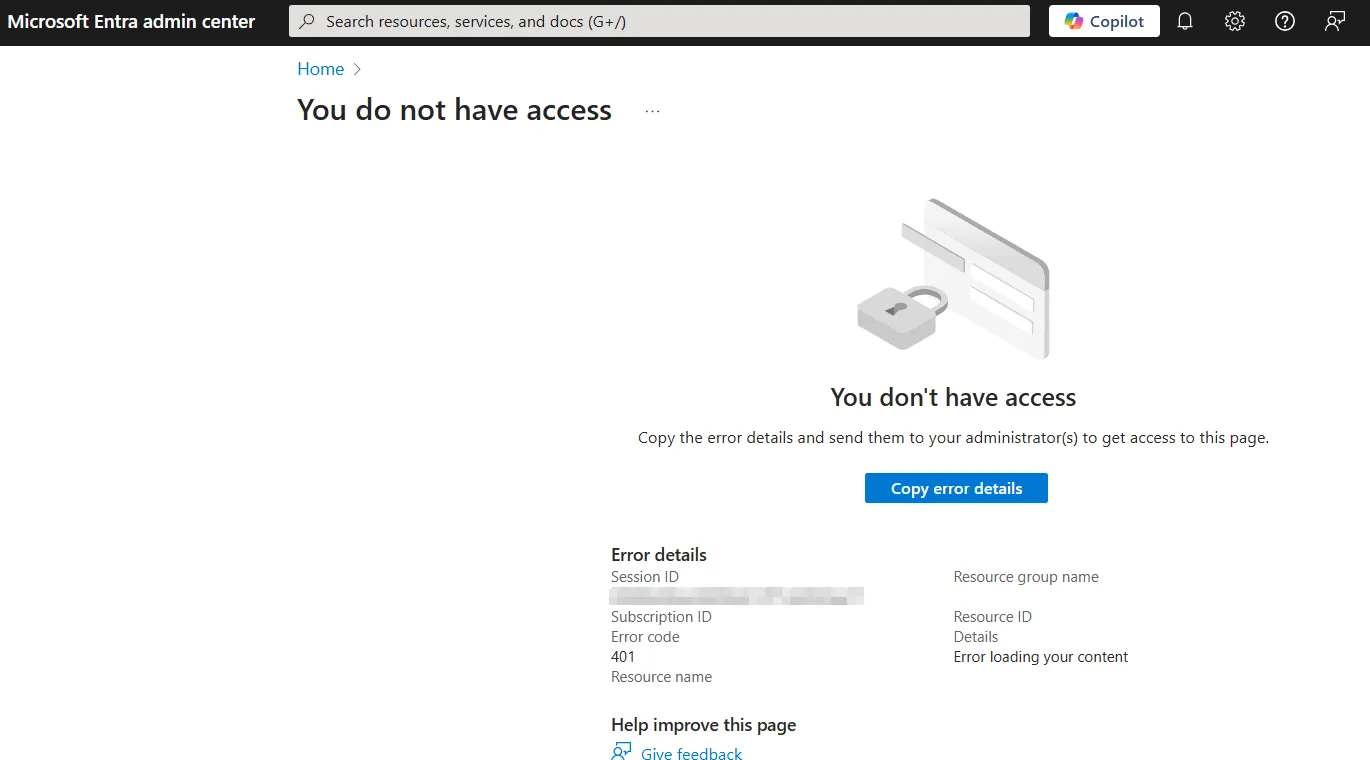Click the feedback icon beside Give feedback
Screen dimensions: 1370x760
coord(622,753)
